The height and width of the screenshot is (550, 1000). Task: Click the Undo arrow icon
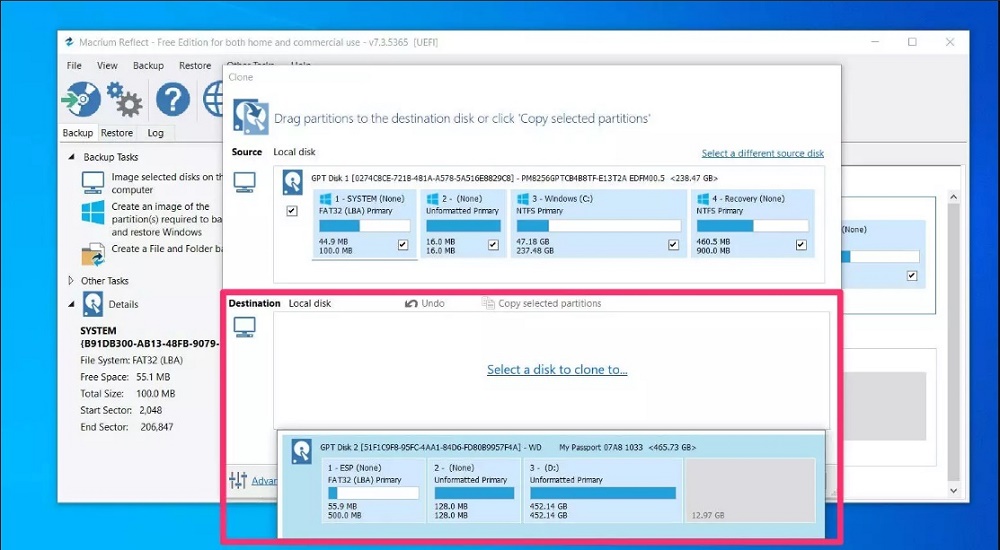pyautogui.click(x=411, y=304)
